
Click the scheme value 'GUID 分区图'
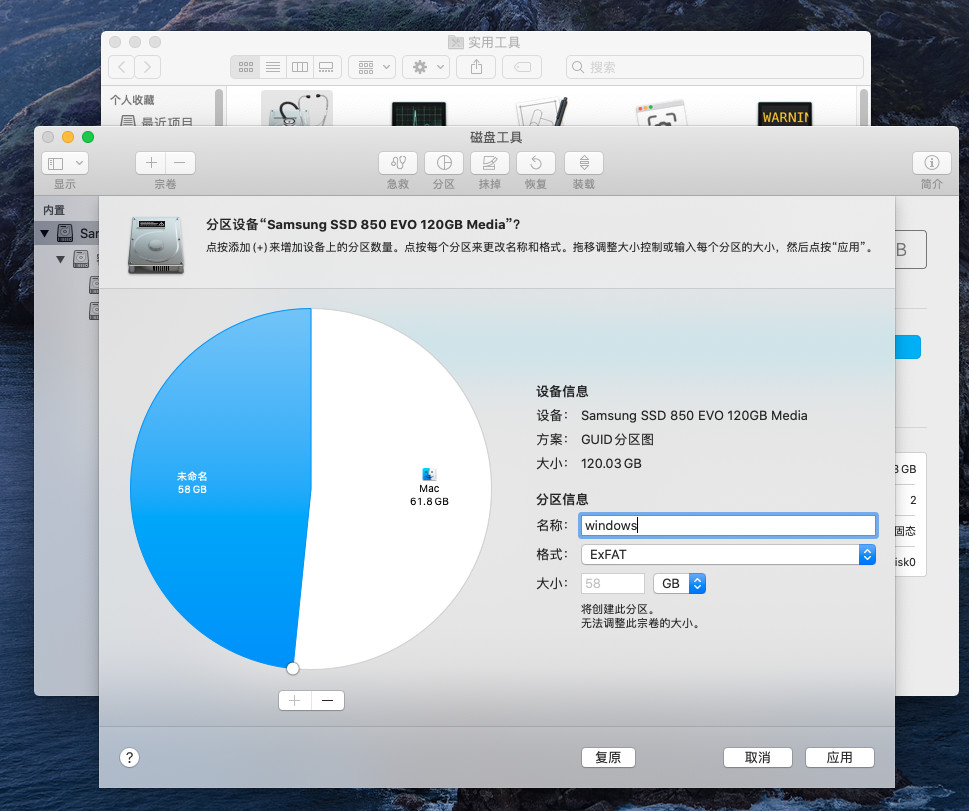617,439
